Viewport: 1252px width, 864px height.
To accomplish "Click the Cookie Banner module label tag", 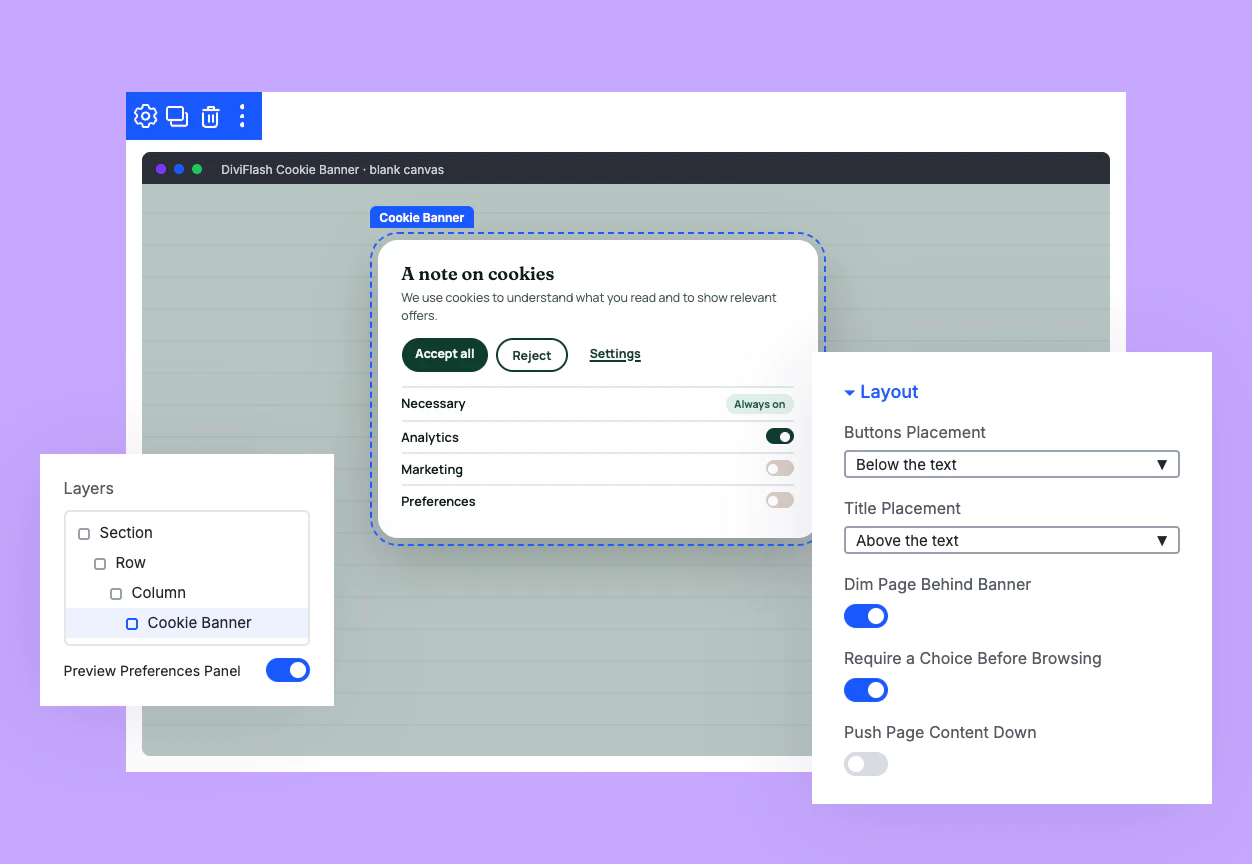I will pos(422,217).
